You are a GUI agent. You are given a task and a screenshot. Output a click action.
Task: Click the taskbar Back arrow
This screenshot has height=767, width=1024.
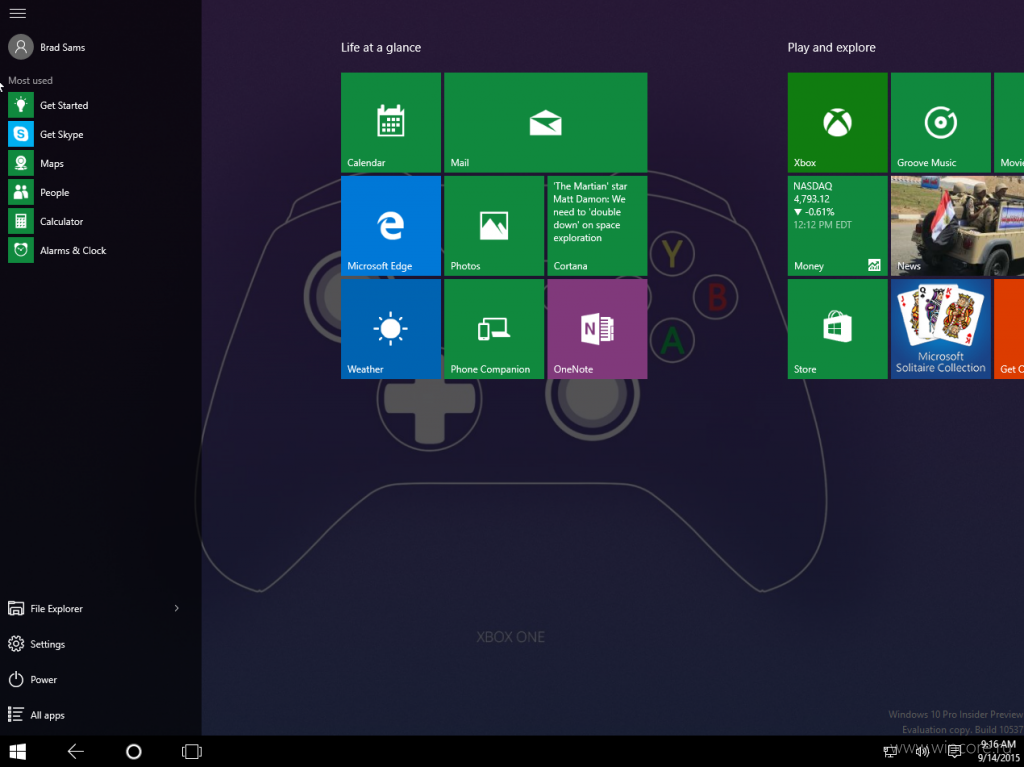coord(76,751)
